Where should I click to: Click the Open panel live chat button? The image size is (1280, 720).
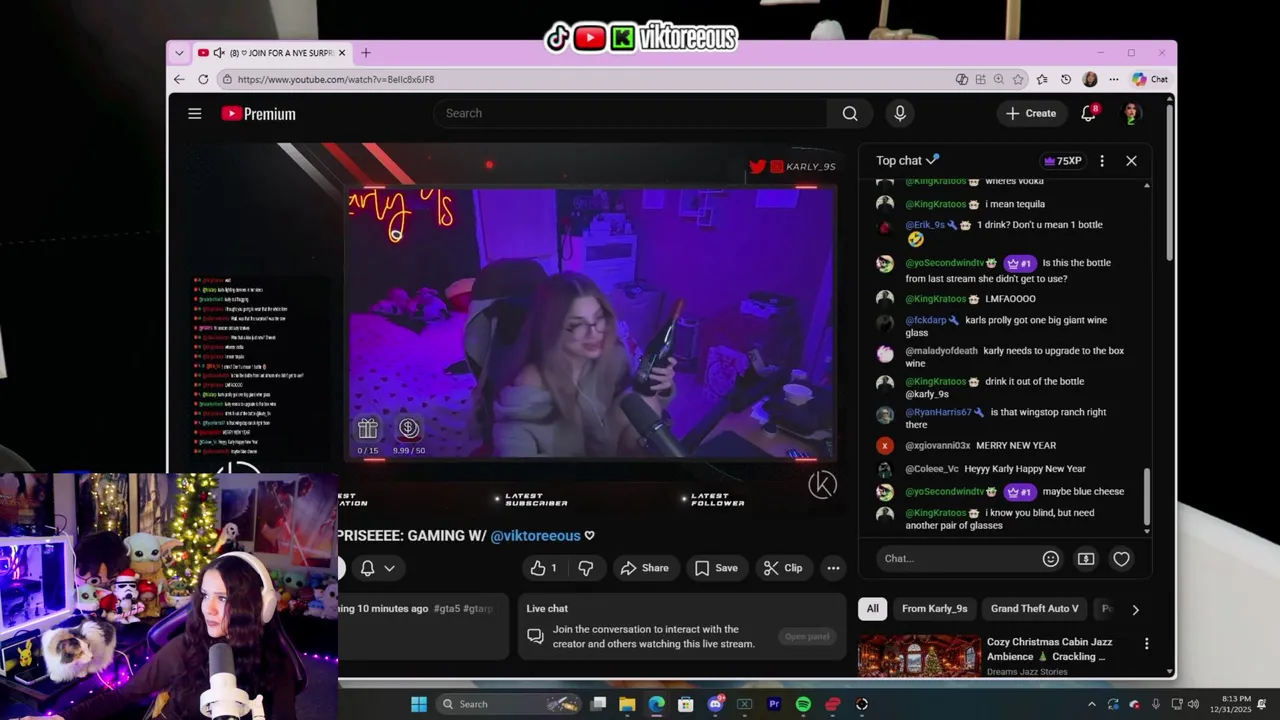click(807, 637)
